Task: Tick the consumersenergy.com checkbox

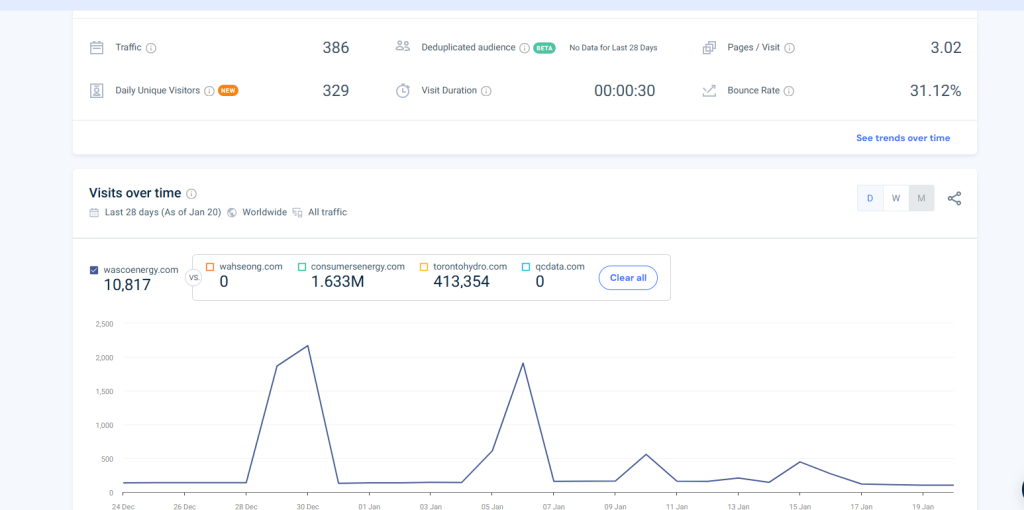Action: [x=302, y=267]
